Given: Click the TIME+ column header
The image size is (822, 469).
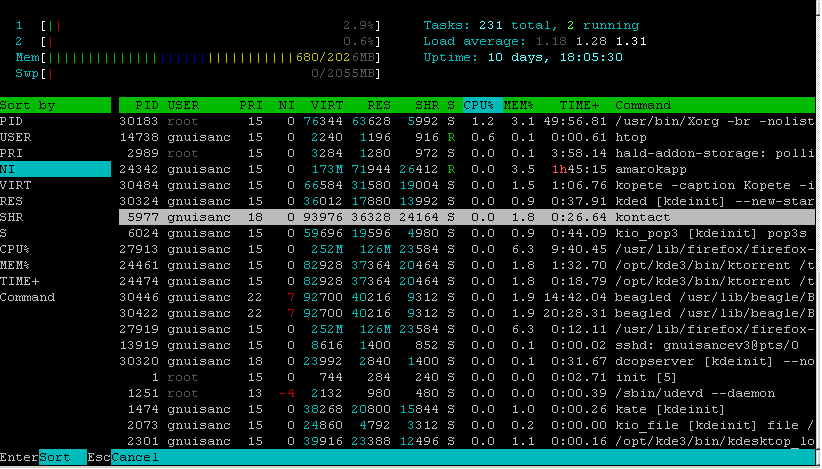Looking at the screenshot, I should tap(579, 105).
